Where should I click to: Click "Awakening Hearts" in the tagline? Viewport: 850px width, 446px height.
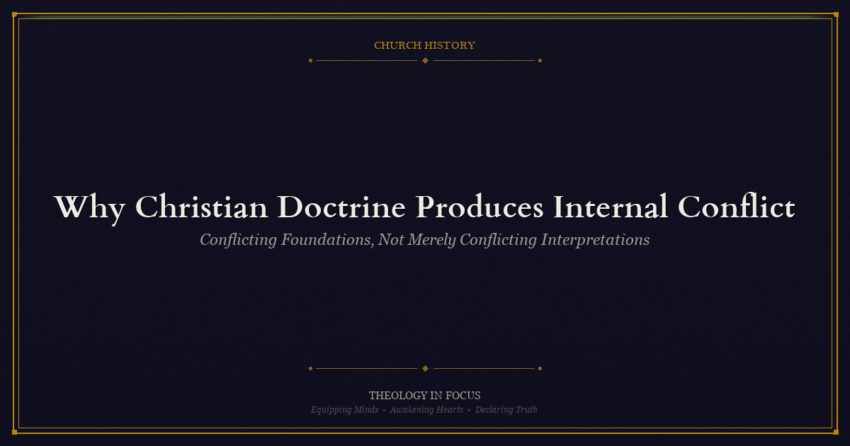coord(426,410)
